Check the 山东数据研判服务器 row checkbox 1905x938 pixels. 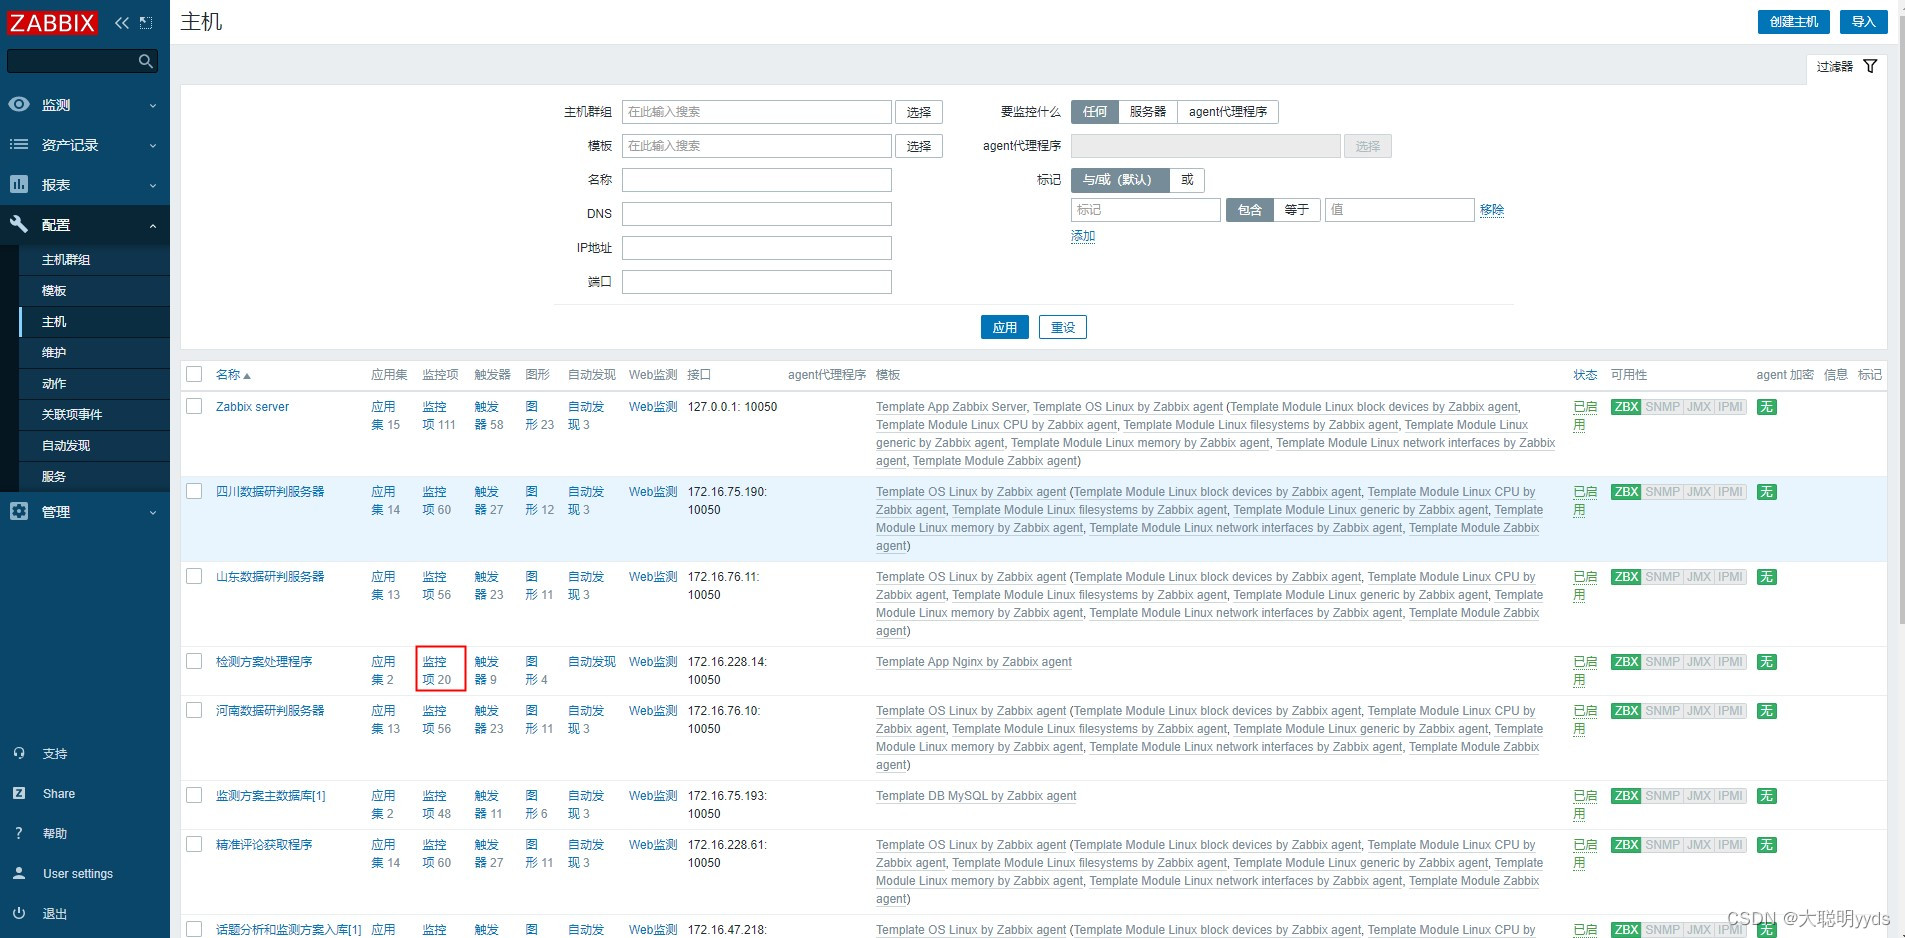[194, 576]
